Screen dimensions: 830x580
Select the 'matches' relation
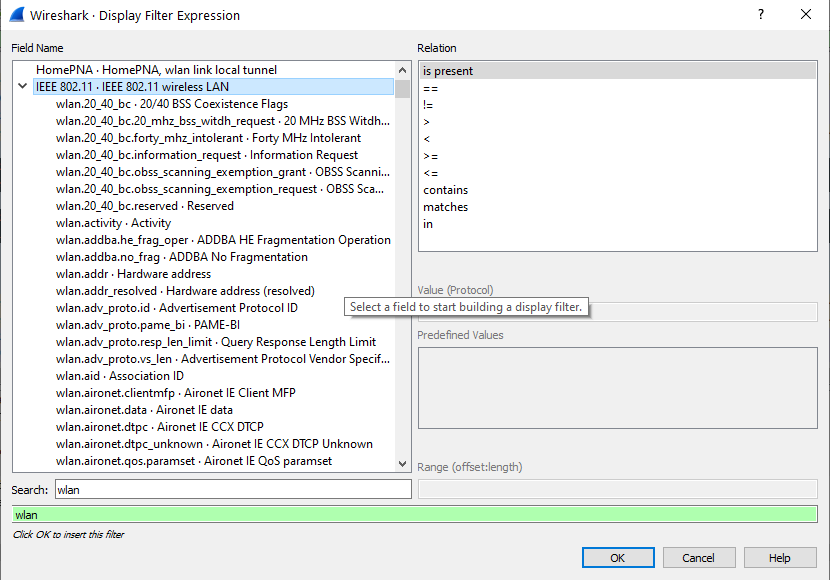445,207
